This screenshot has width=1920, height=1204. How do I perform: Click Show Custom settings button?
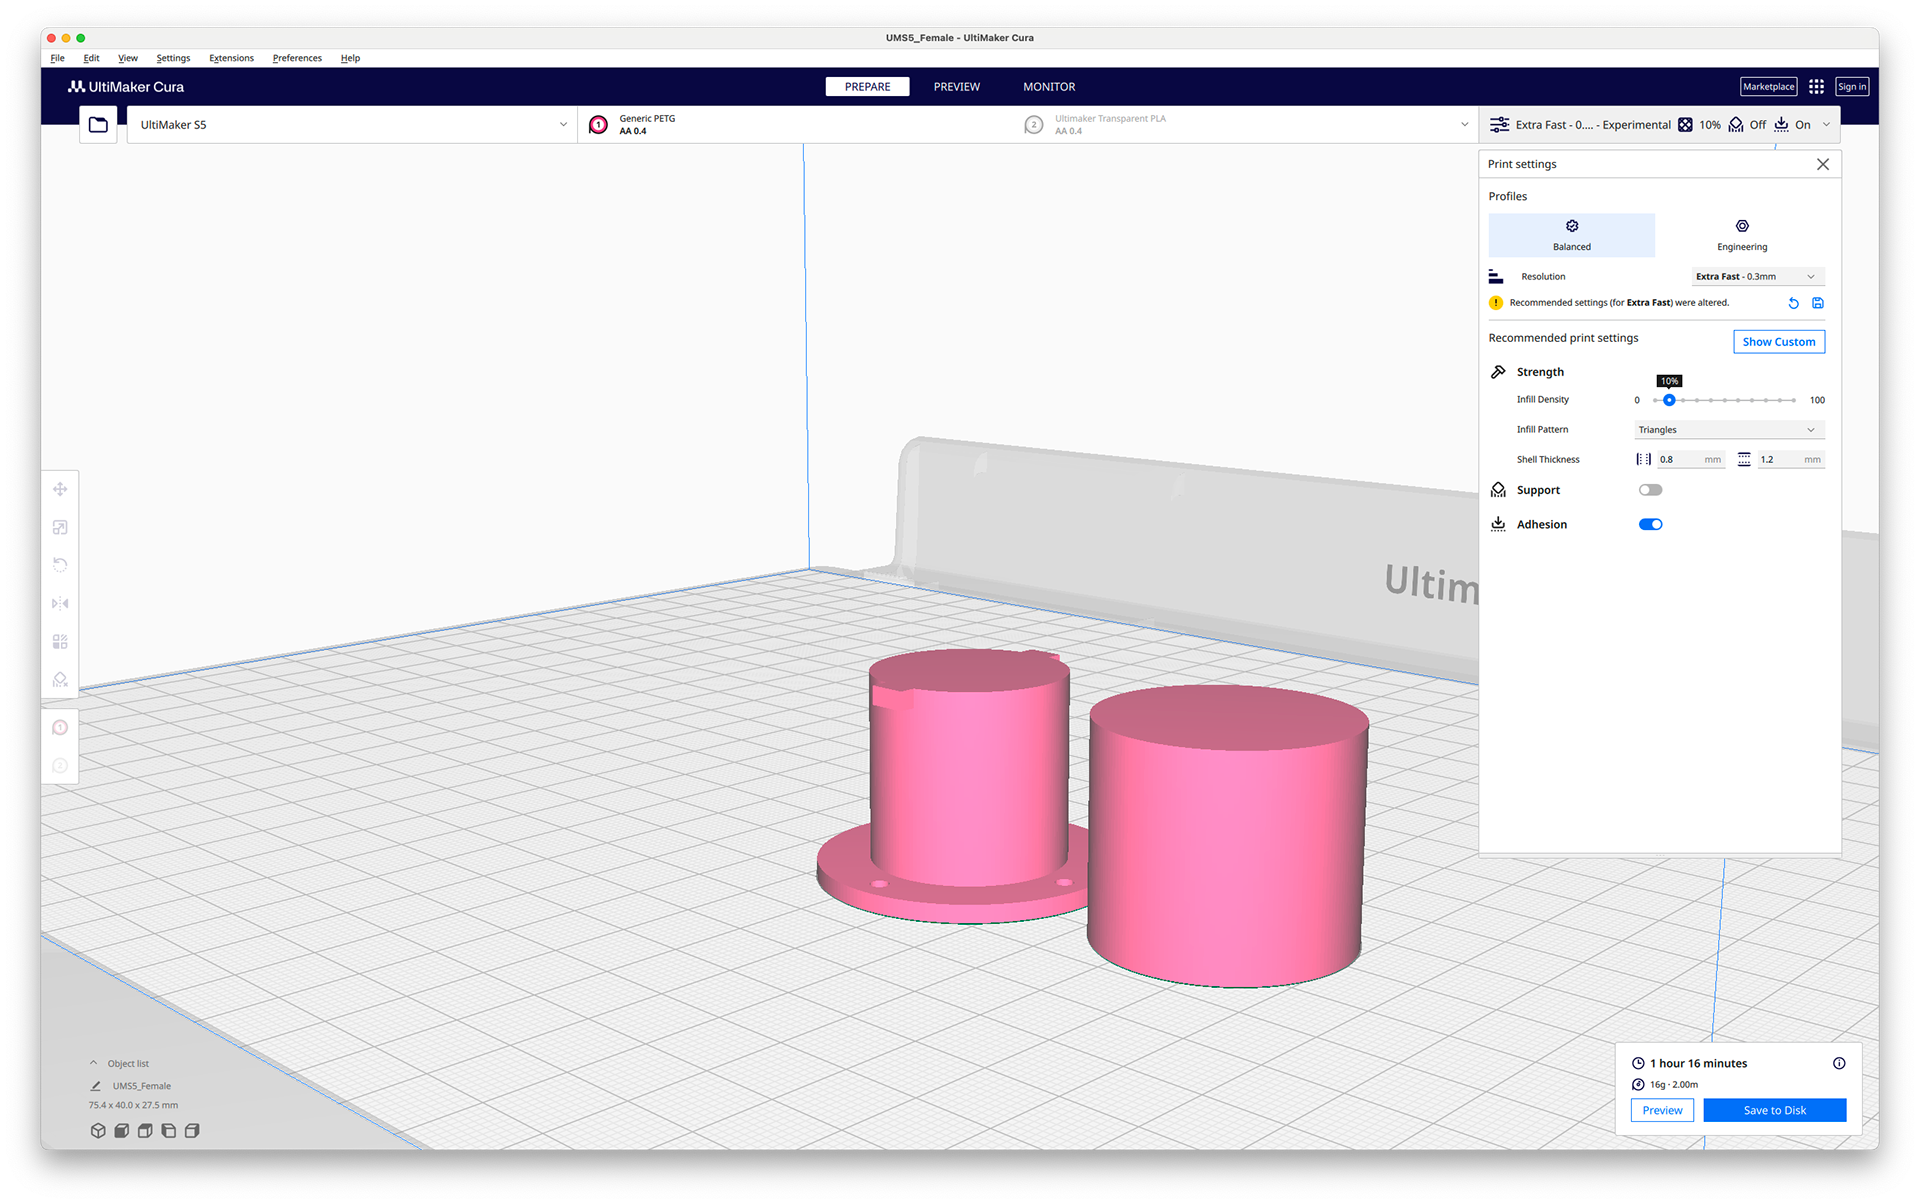1779,342
